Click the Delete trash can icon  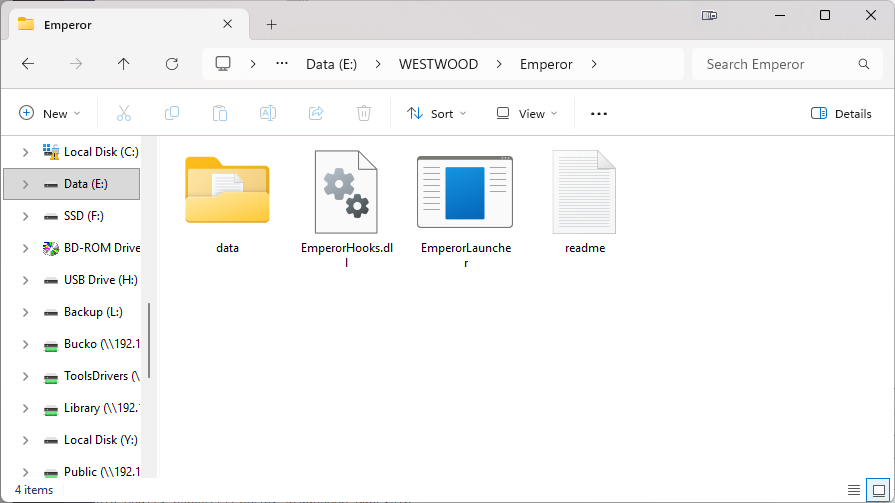[x=364, y=114]
